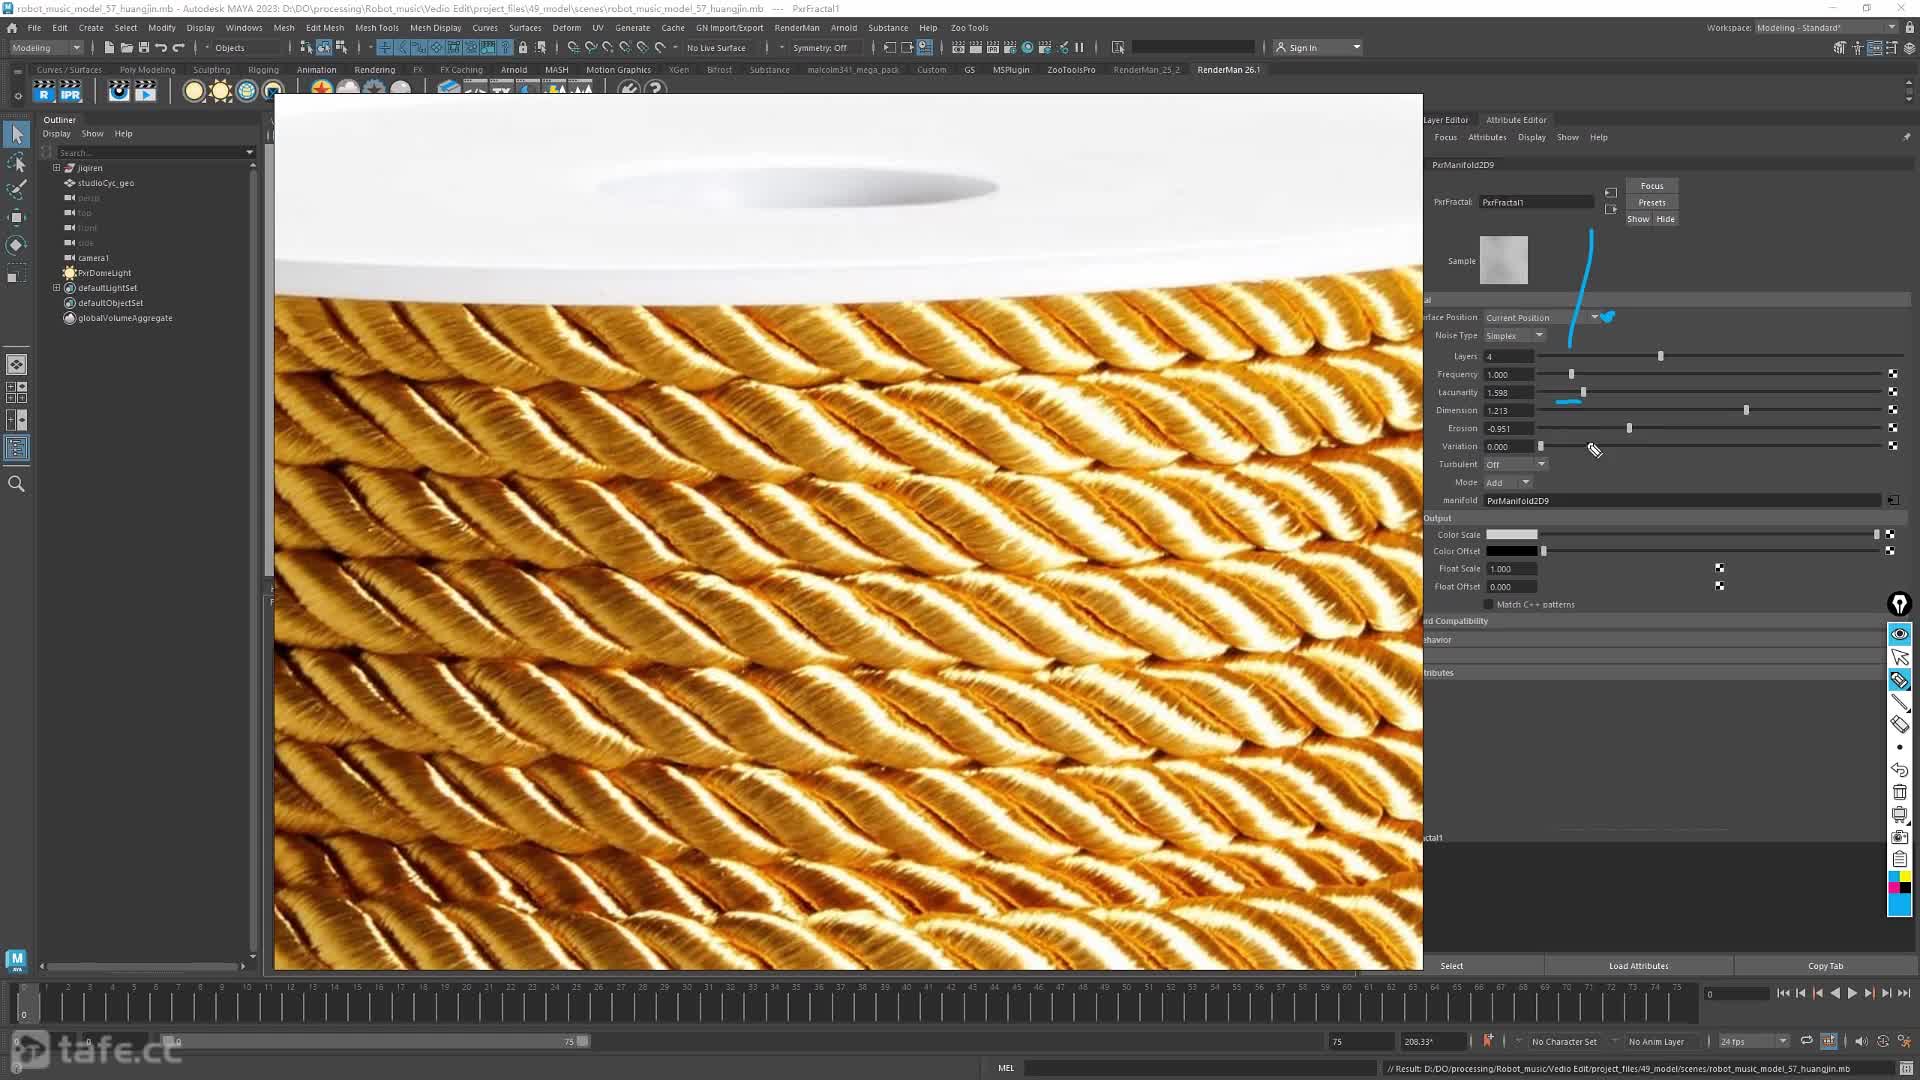Click the Hide button

click(x=1665, y=220)
